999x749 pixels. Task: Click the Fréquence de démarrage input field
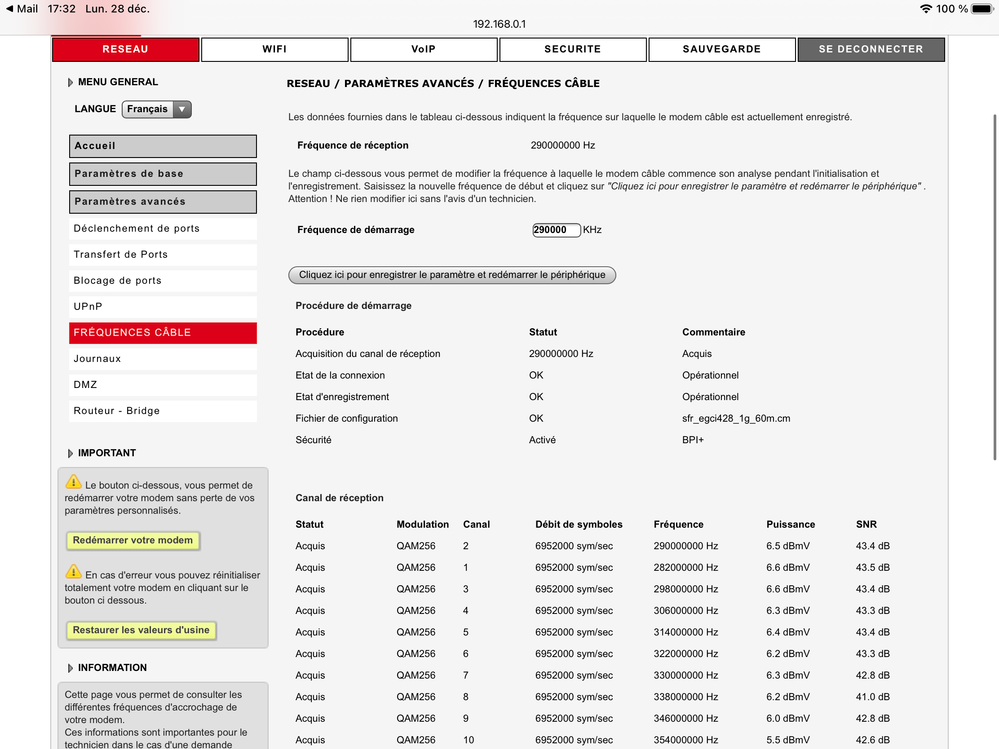[x=556, y=229]
